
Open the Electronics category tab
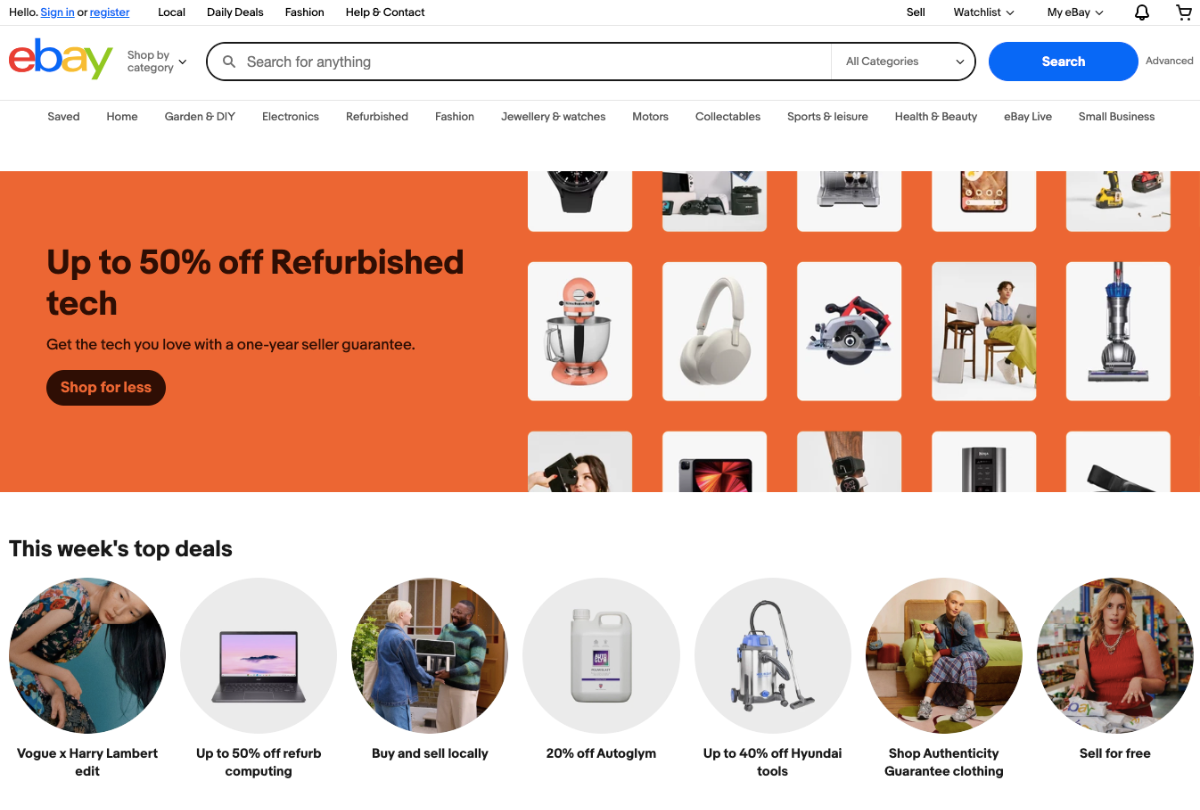[x=290, y=117]
